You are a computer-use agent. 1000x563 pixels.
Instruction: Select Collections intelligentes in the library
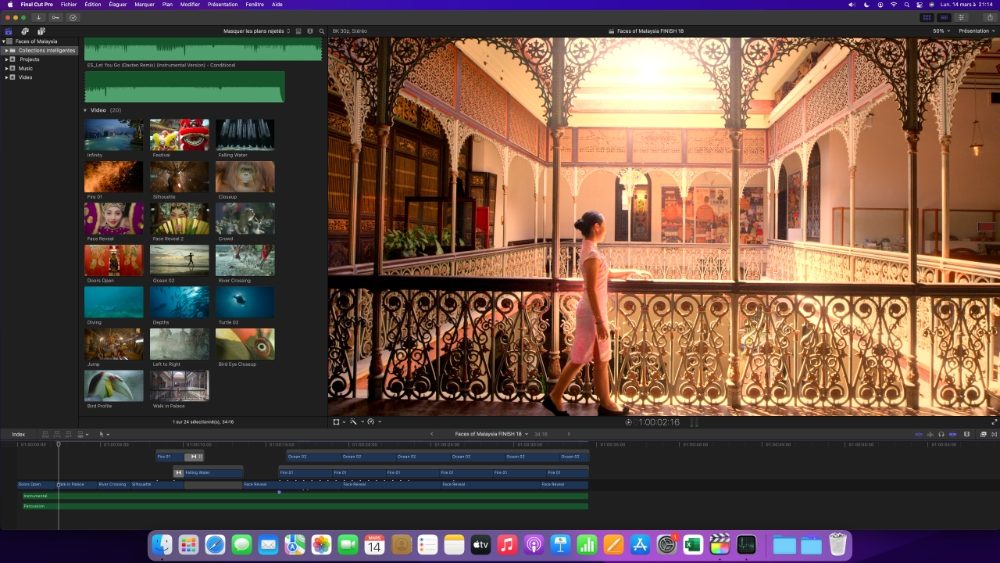click(46, 50)
